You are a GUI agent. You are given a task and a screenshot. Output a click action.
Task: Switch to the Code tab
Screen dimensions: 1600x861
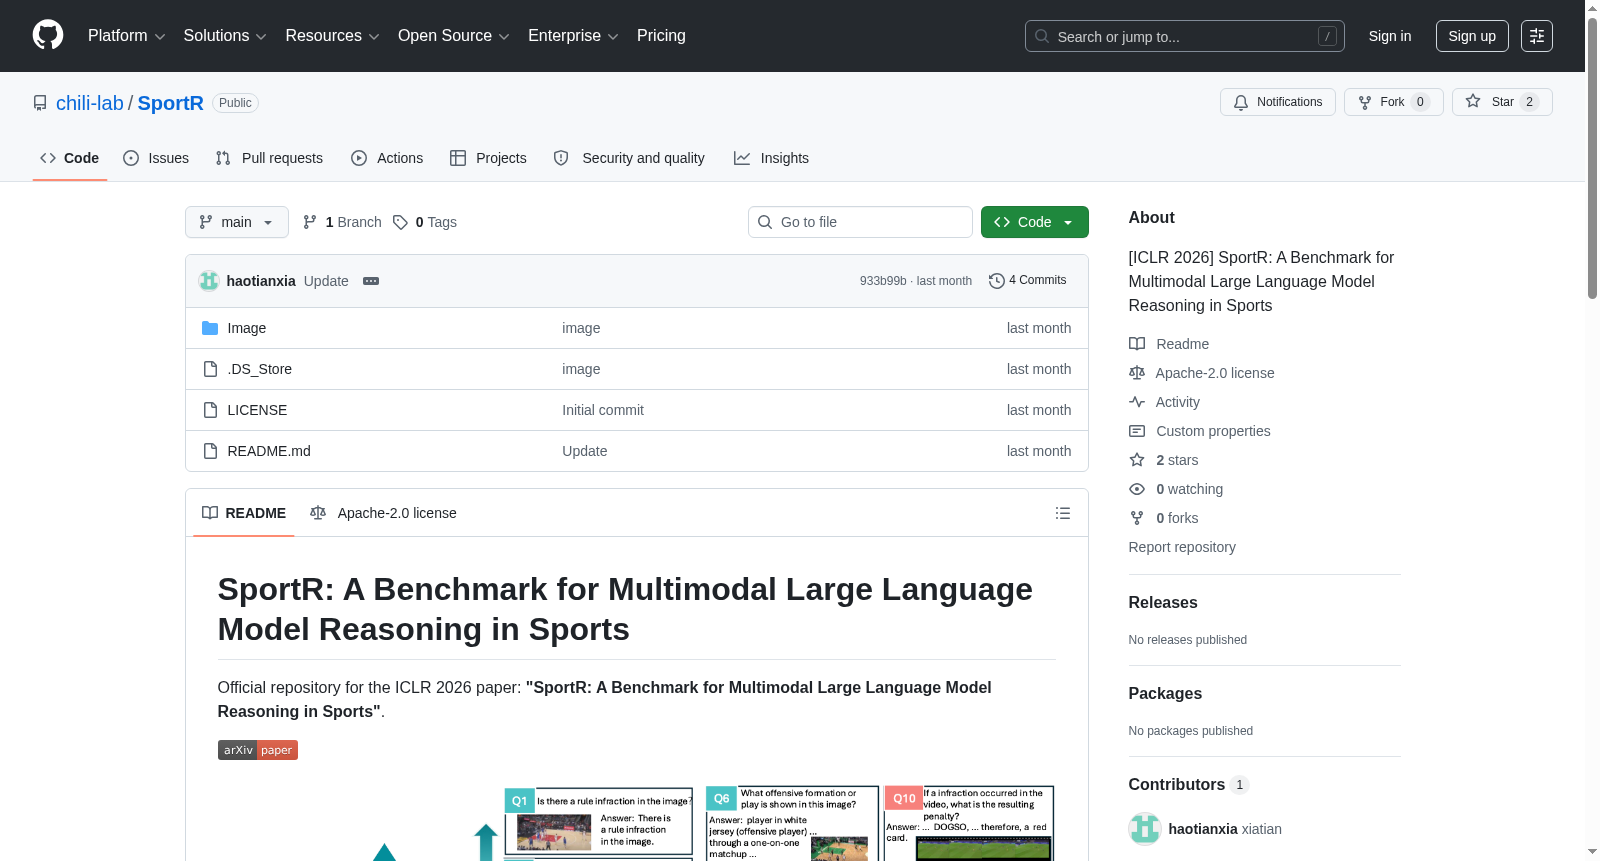click(70, 158)
